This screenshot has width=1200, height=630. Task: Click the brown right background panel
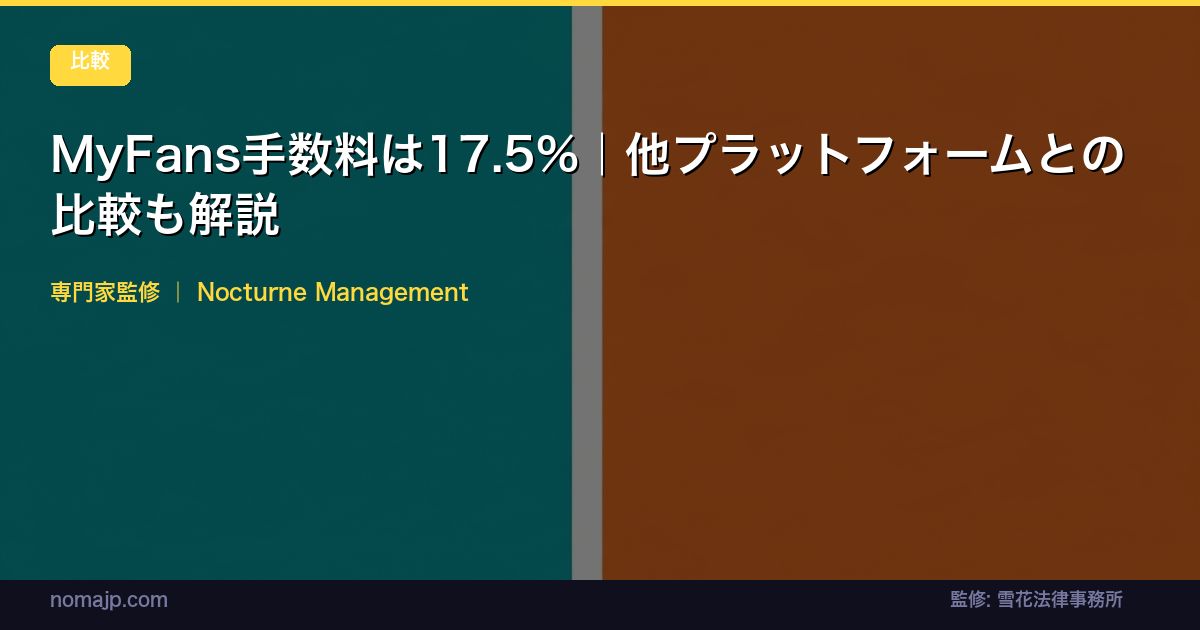900,420
